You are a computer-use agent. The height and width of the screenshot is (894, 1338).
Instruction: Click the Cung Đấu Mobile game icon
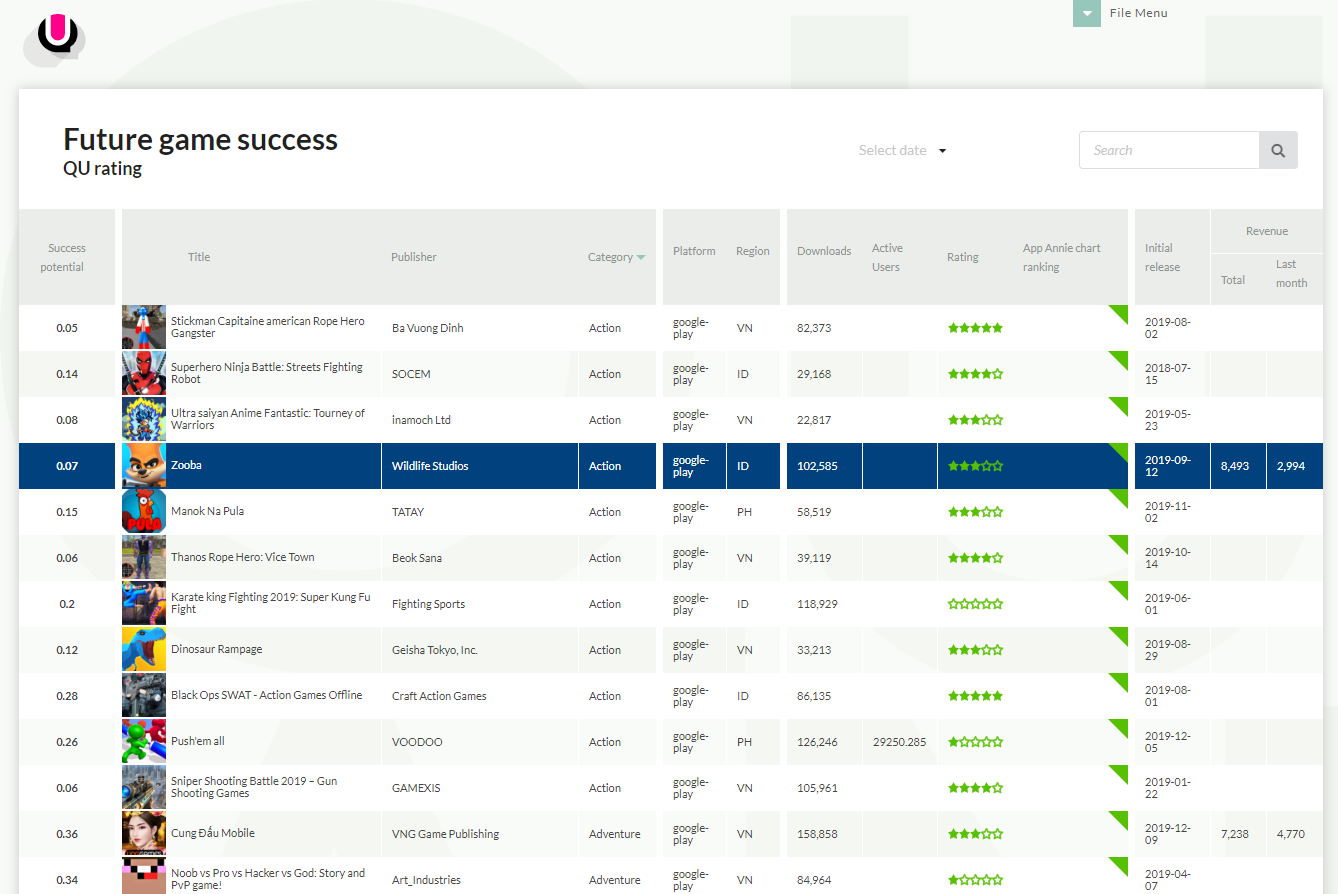tap(144, 834)
